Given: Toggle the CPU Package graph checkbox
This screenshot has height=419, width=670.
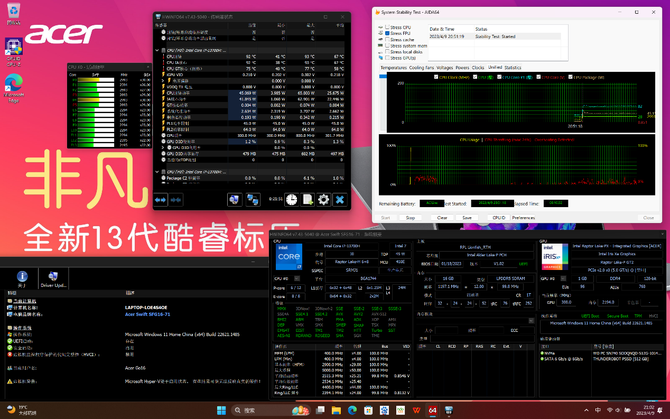Looking at the screenshot, I should click(570, 77).
